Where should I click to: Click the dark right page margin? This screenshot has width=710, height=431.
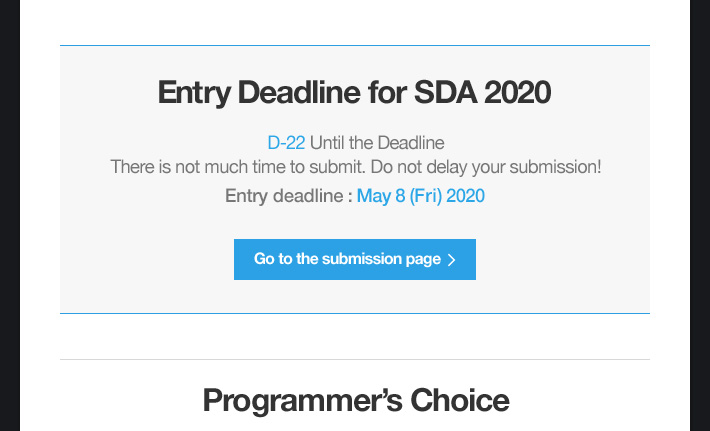click(700, 216)
